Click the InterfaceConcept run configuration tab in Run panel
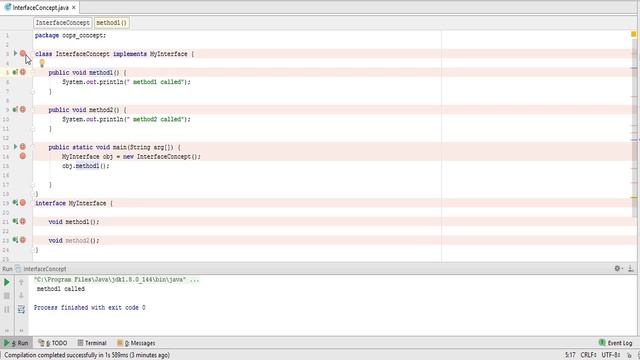 [x=41, y=269]
